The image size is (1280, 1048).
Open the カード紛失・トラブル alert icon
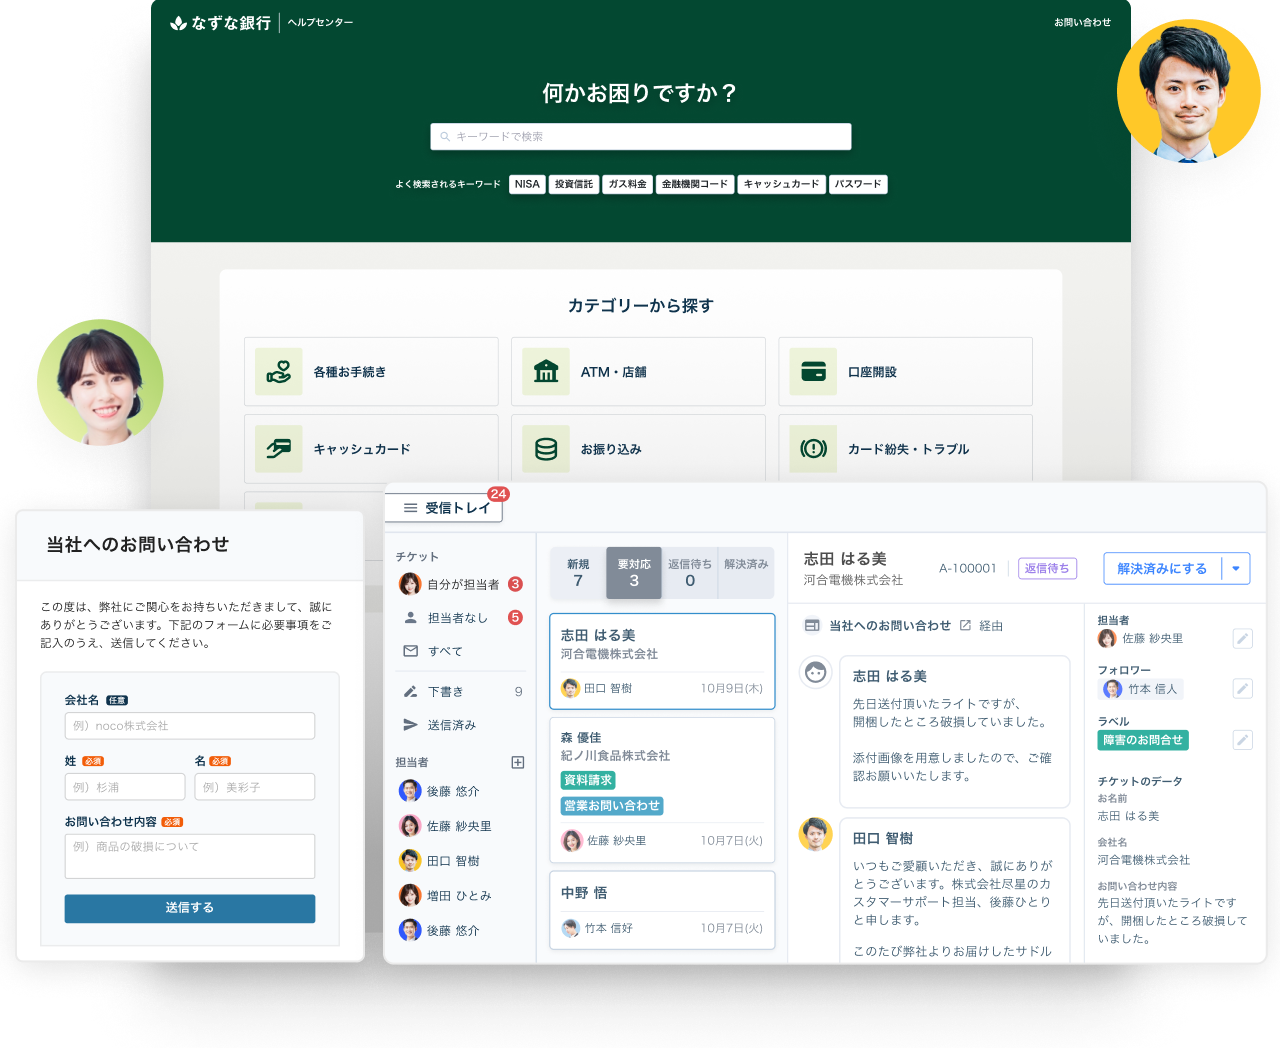(x=814, y=449)
